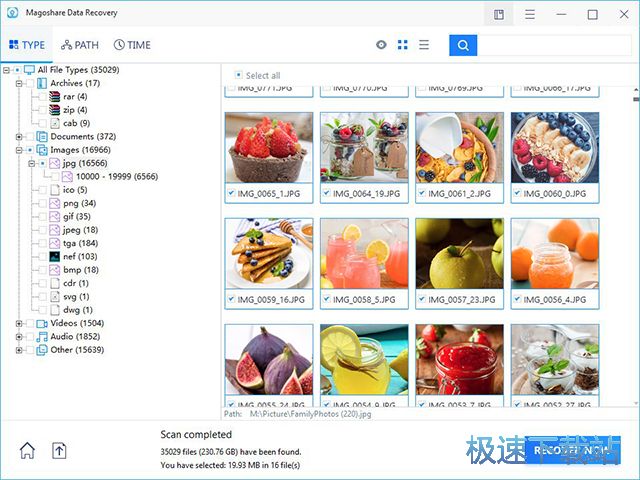Viewport: 640px width, 480px height.
Task: Click the cdr (1) tree item
Action: click(x=76, y=283)
